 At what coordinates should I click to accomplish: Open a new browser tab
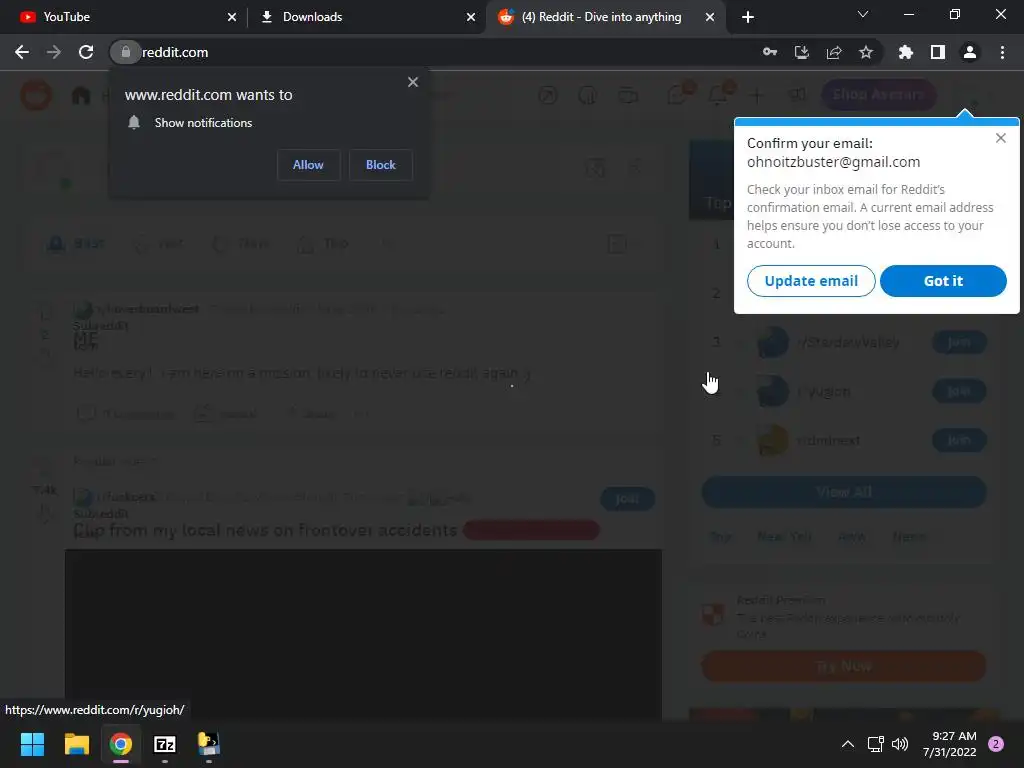(x=748, y=17)
